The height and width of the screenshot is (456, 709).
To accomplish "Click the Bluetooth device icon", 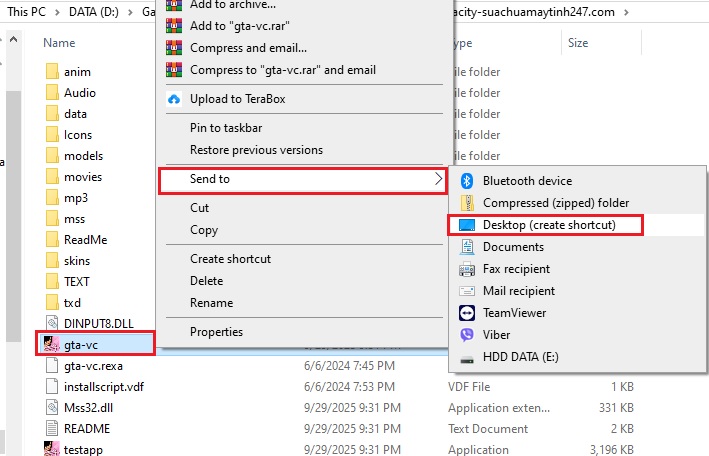I will coord(466,181).
